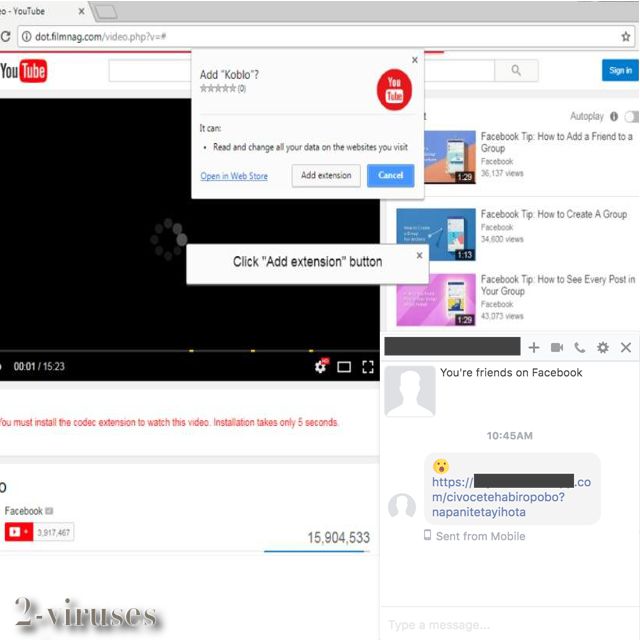Bookmark this page with the star icon
This screenshot has width=640, height=640.
tap(625, 37)
